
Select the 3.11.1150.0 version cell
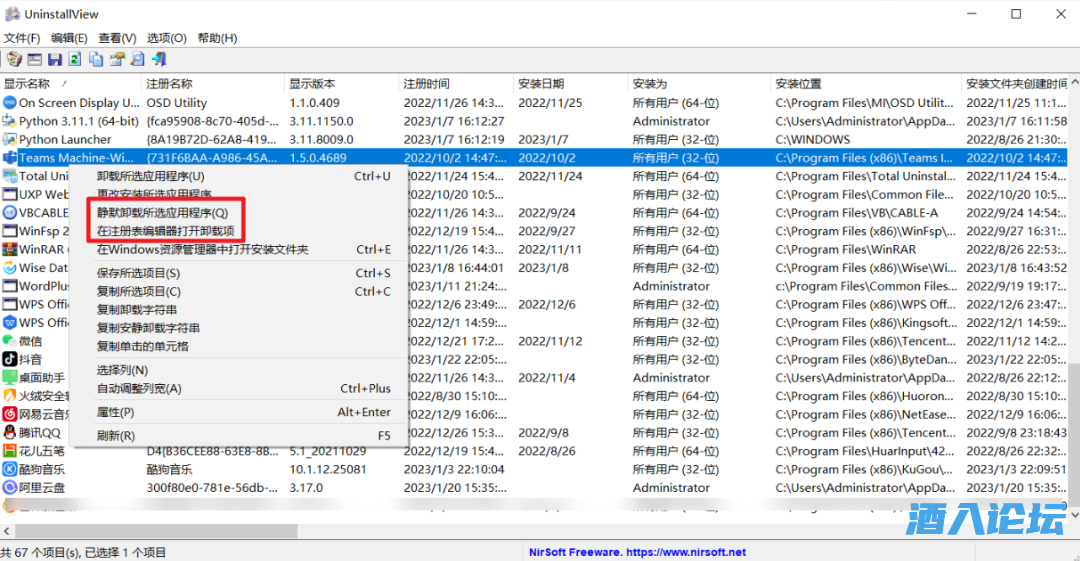pyautogui.click(x=321, y=121)
